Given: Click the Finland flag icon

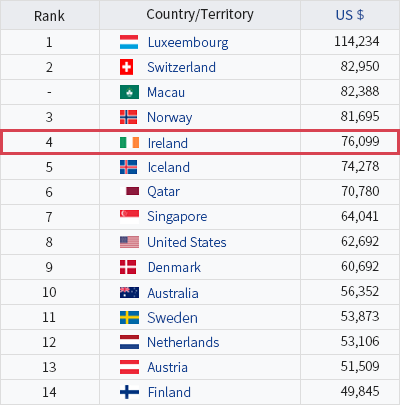Looking at the screenshot, I should 129,392.
